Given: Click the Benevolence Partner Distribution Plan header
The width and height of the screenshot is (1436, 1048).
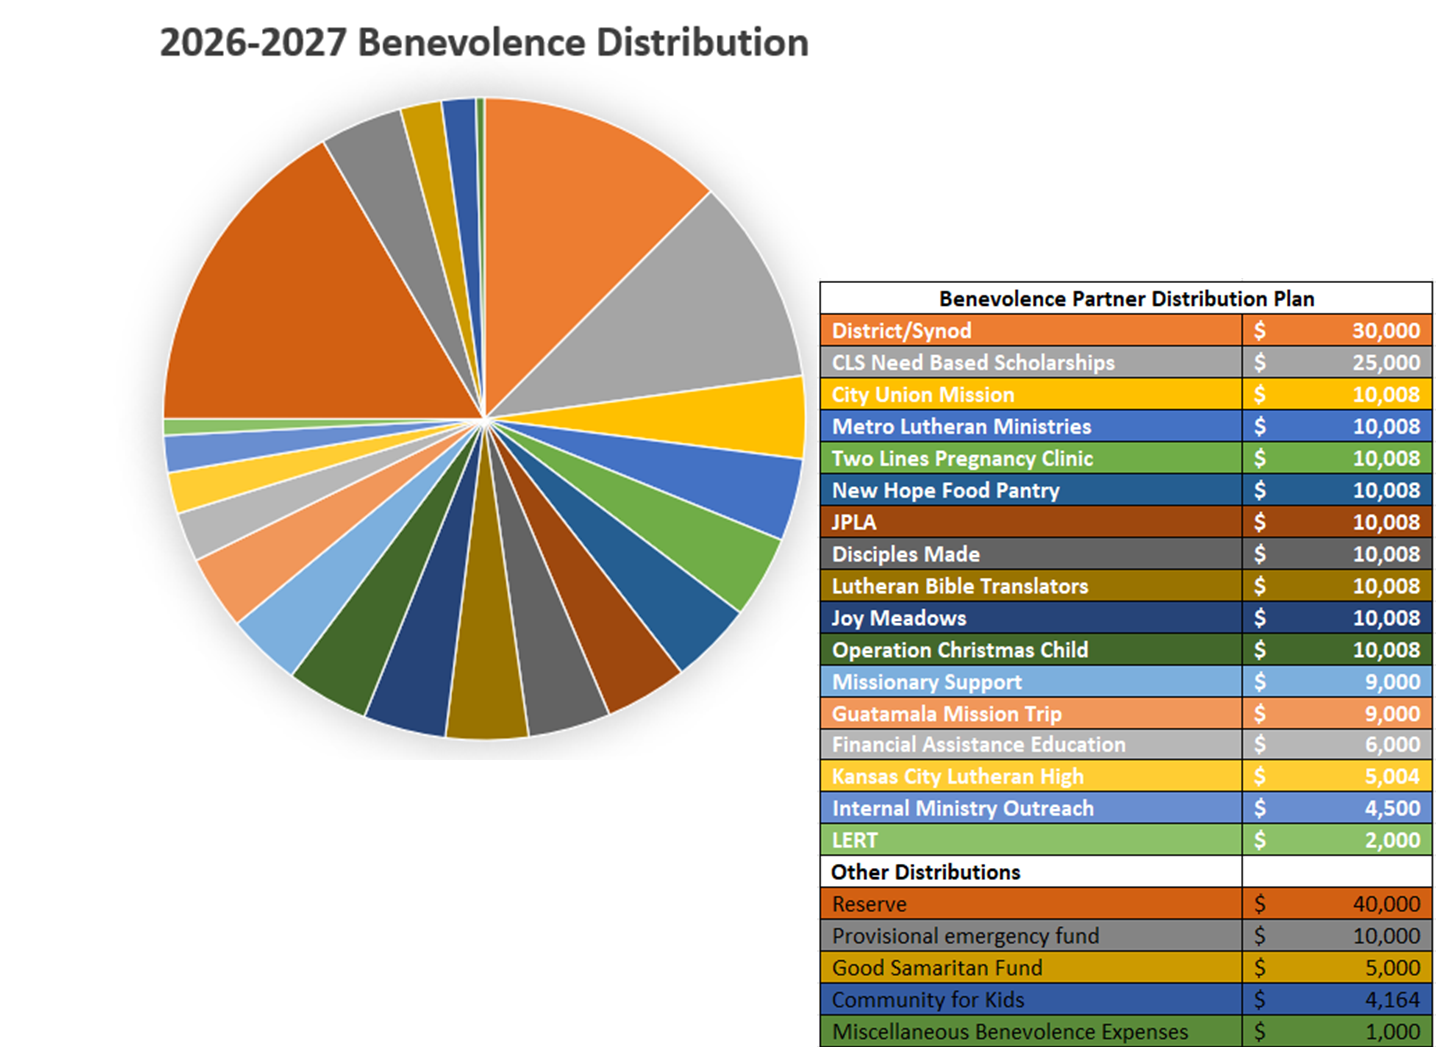Looking at the screenshot, I should click(1126, 298).
